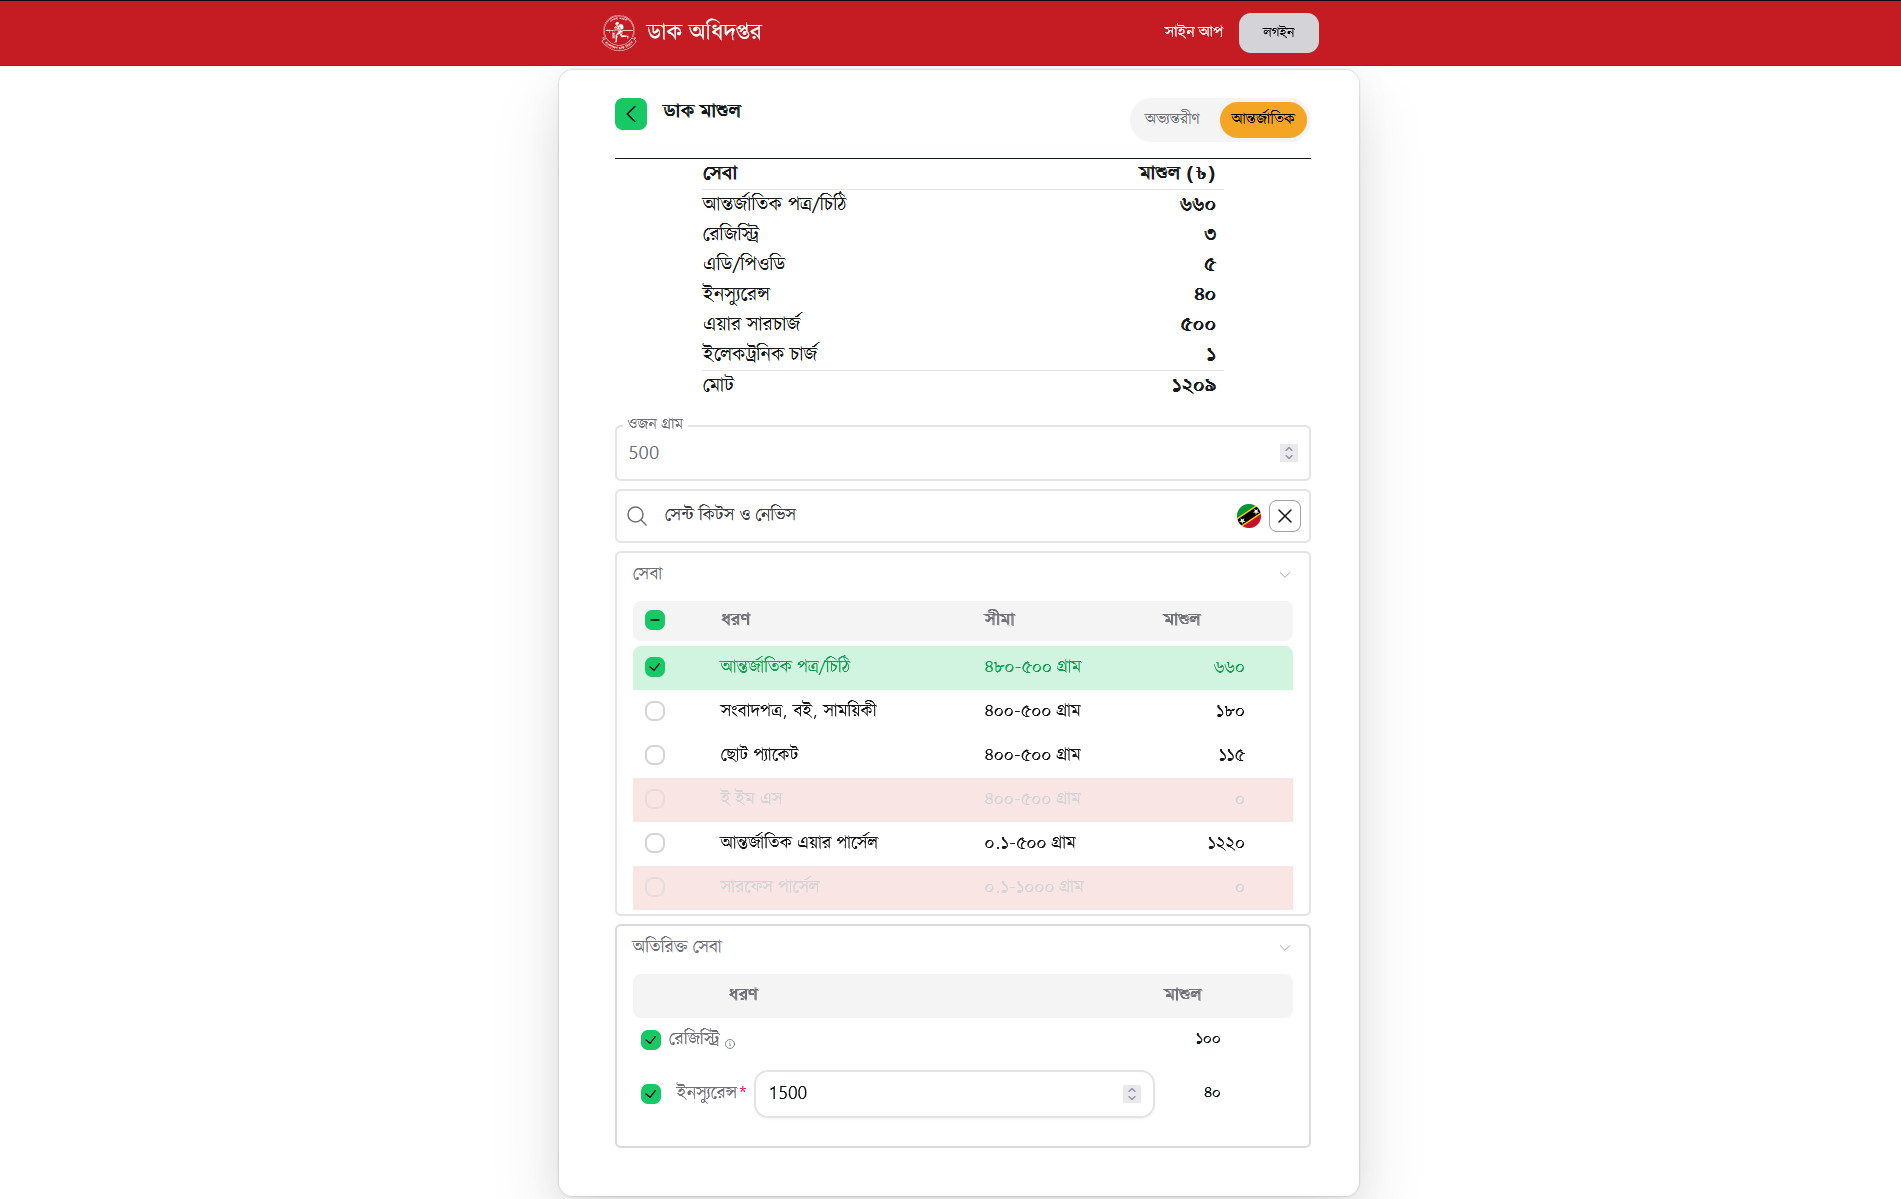The width and height of the screenshot is (1901, 1199).
Task: Click the search magnifier icon
Action: coord(637,516)
